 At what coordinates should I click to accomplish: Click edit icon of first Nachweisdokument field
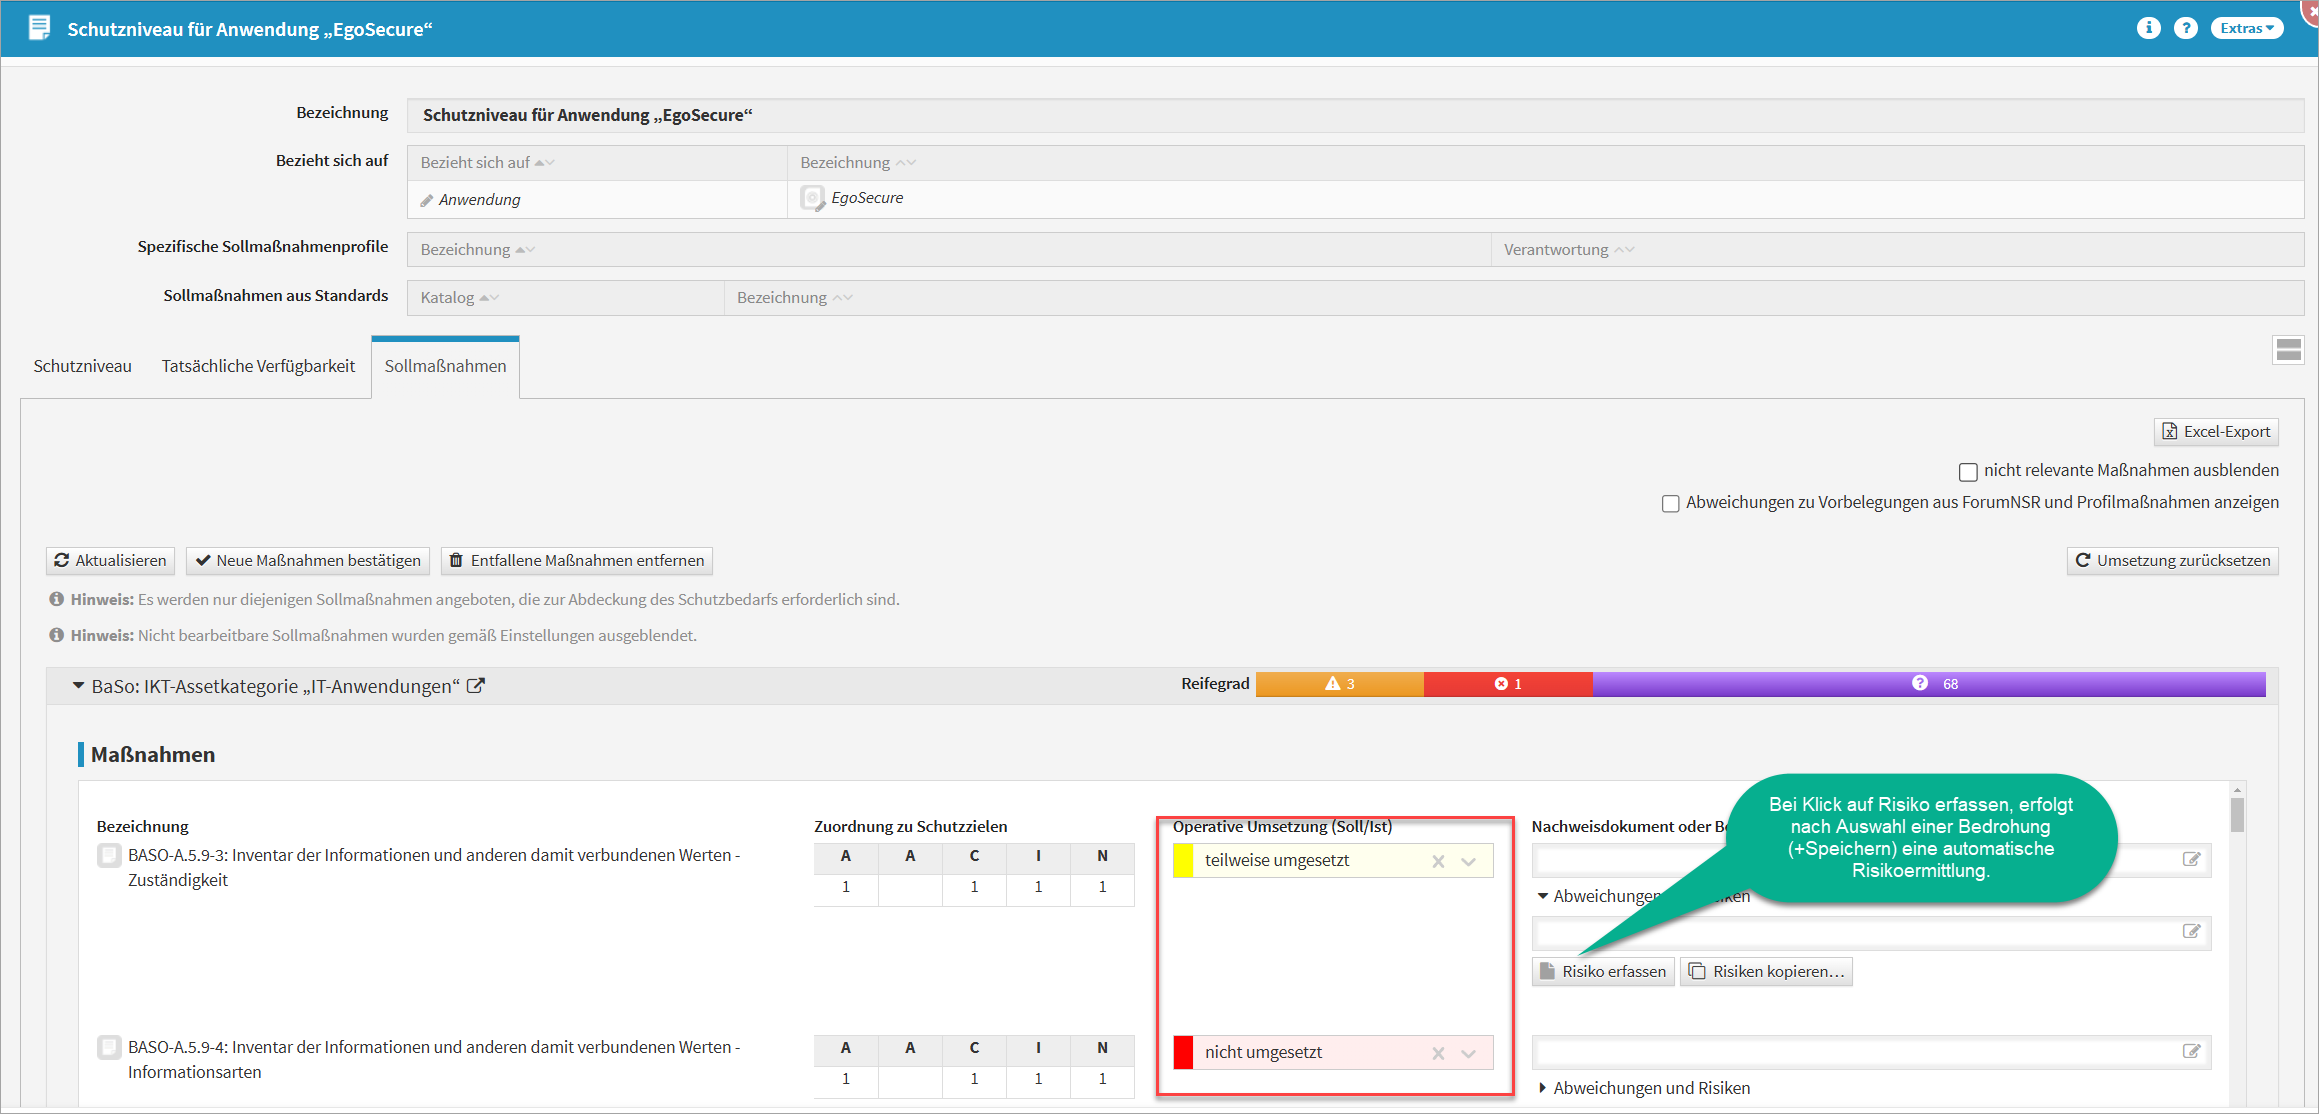click(x=2191, y=860)
